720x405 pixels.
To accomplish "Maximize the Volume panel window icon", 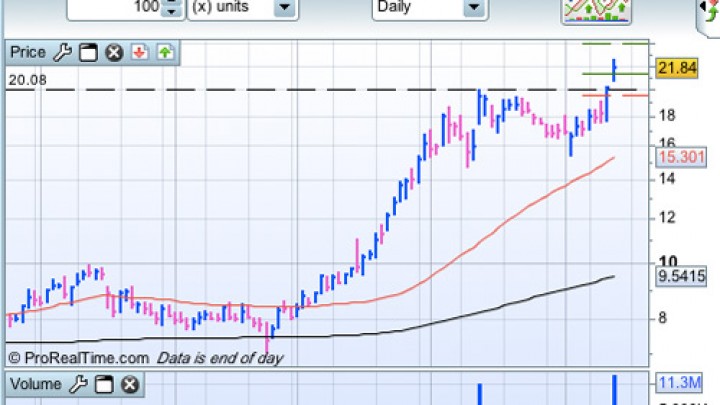I will (x=104, y=384).
